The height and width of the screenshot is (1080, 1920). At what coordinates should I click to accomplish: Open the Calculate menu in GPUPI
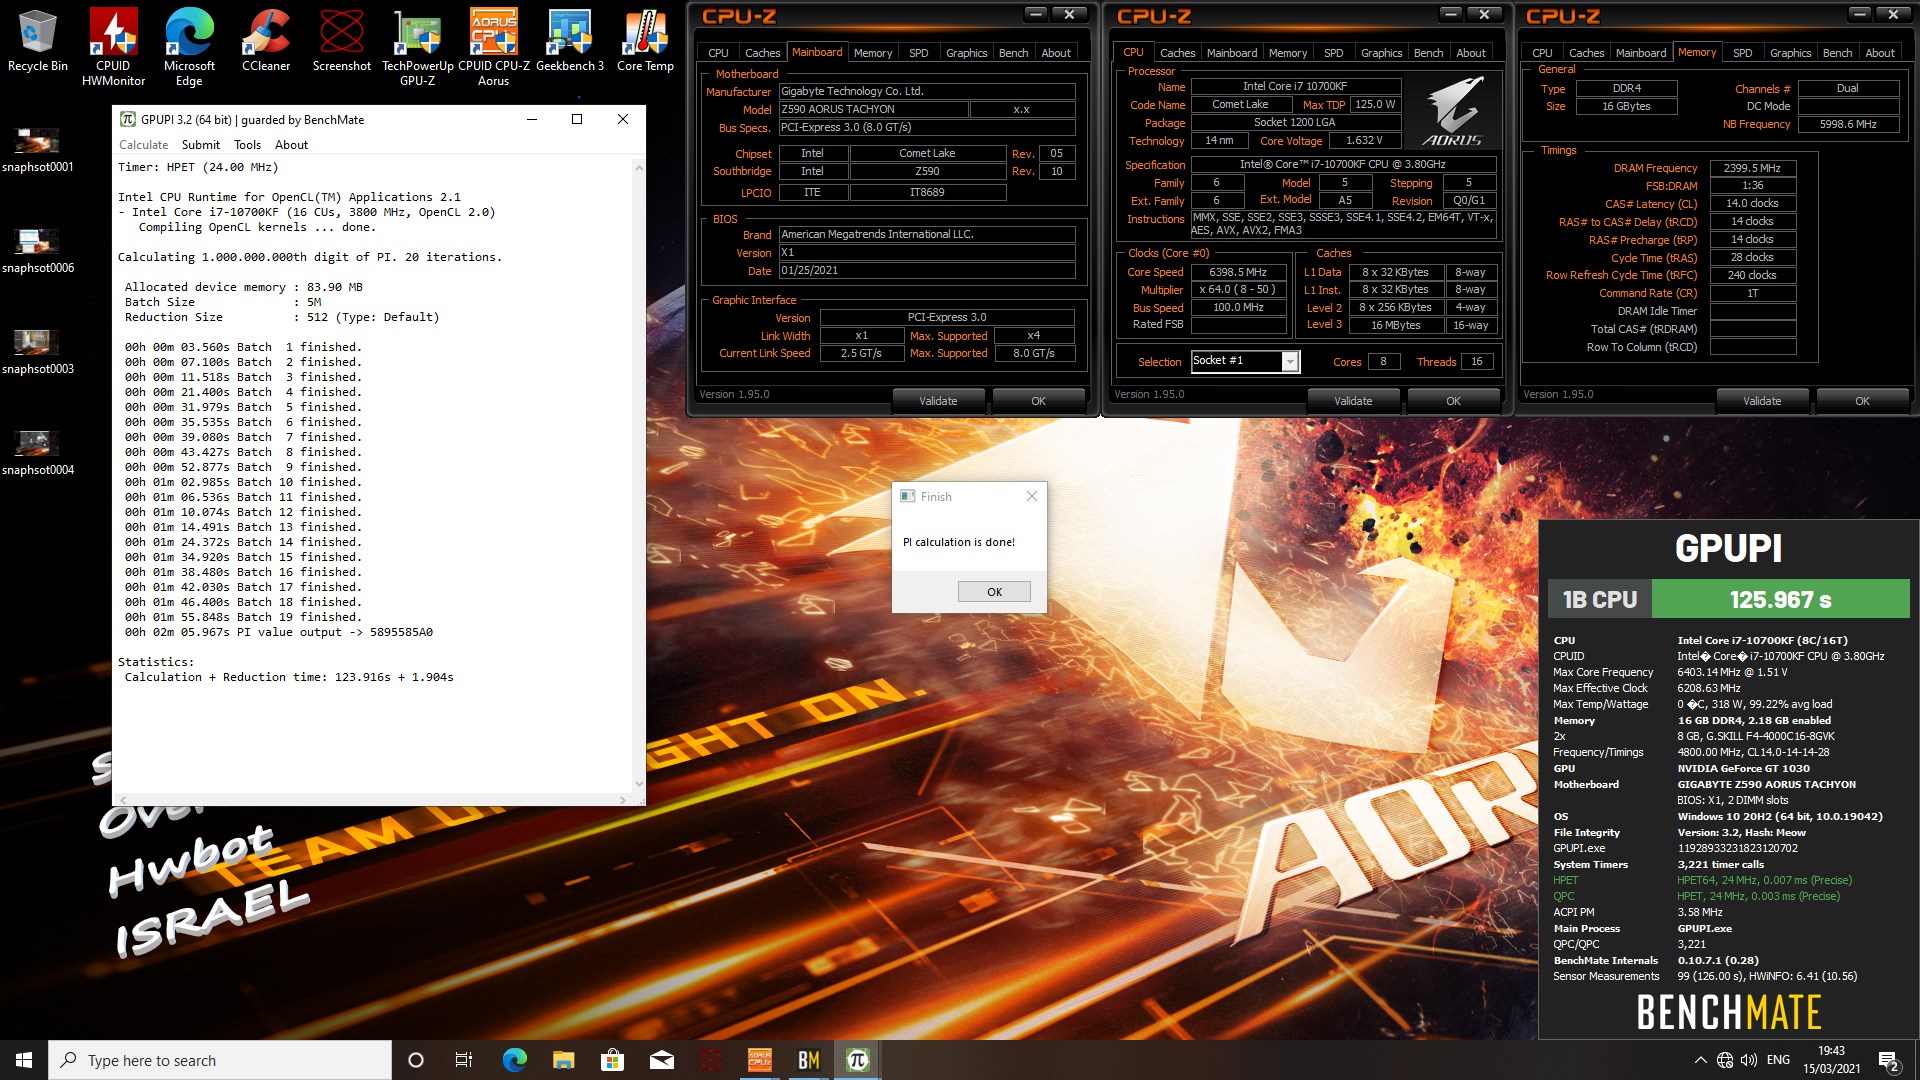click(x=143, y=145)
